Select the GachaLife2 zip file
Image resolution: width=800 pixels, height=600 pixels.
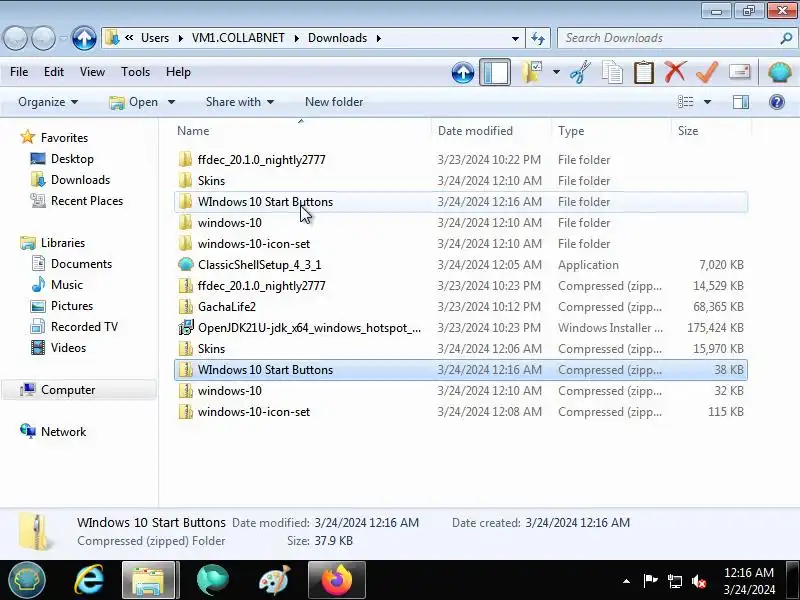(461, 307)
